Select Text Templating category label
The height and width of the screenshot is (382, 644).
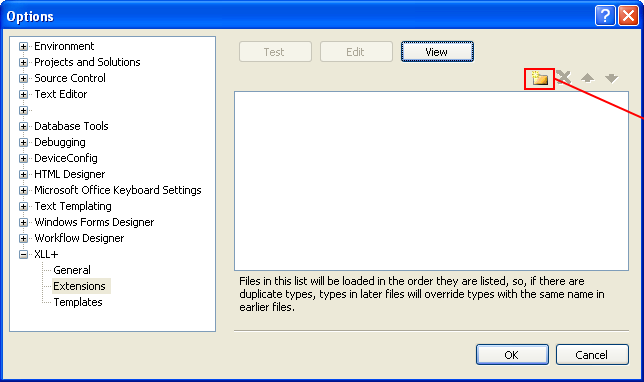click(x=73, y=207)
